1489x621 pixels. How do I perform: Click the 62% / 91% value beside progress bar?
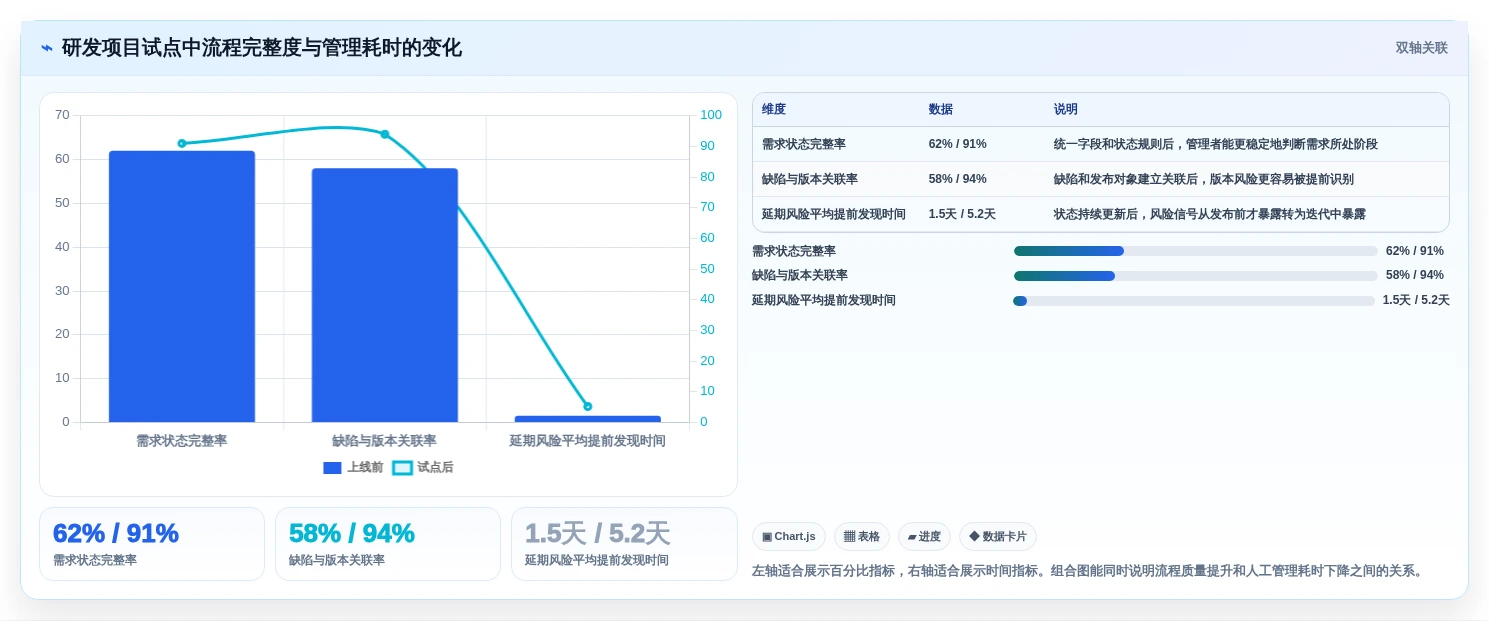pos(1415,251)
